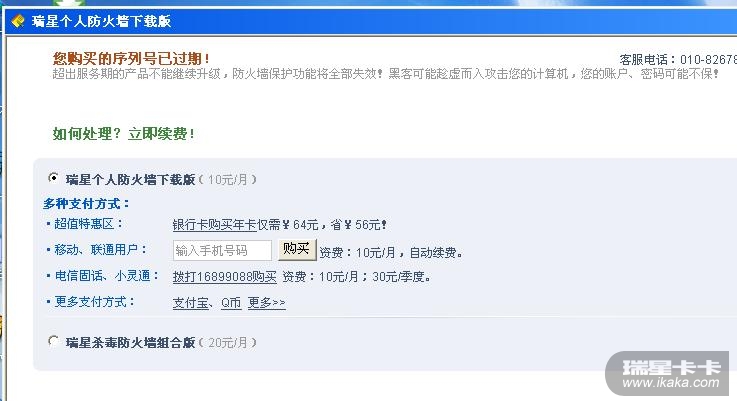This screenshot has height=401, width=737.
Task: Open the Q币 payment link
Action: [x=231, y=303]
